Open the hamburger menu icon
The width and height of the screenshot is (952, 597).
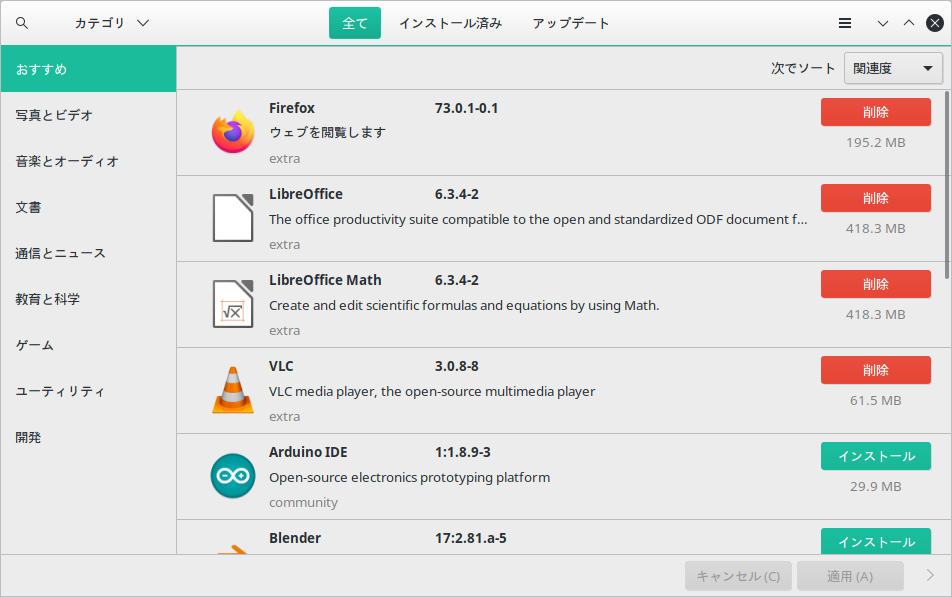(x=845, y=23)
